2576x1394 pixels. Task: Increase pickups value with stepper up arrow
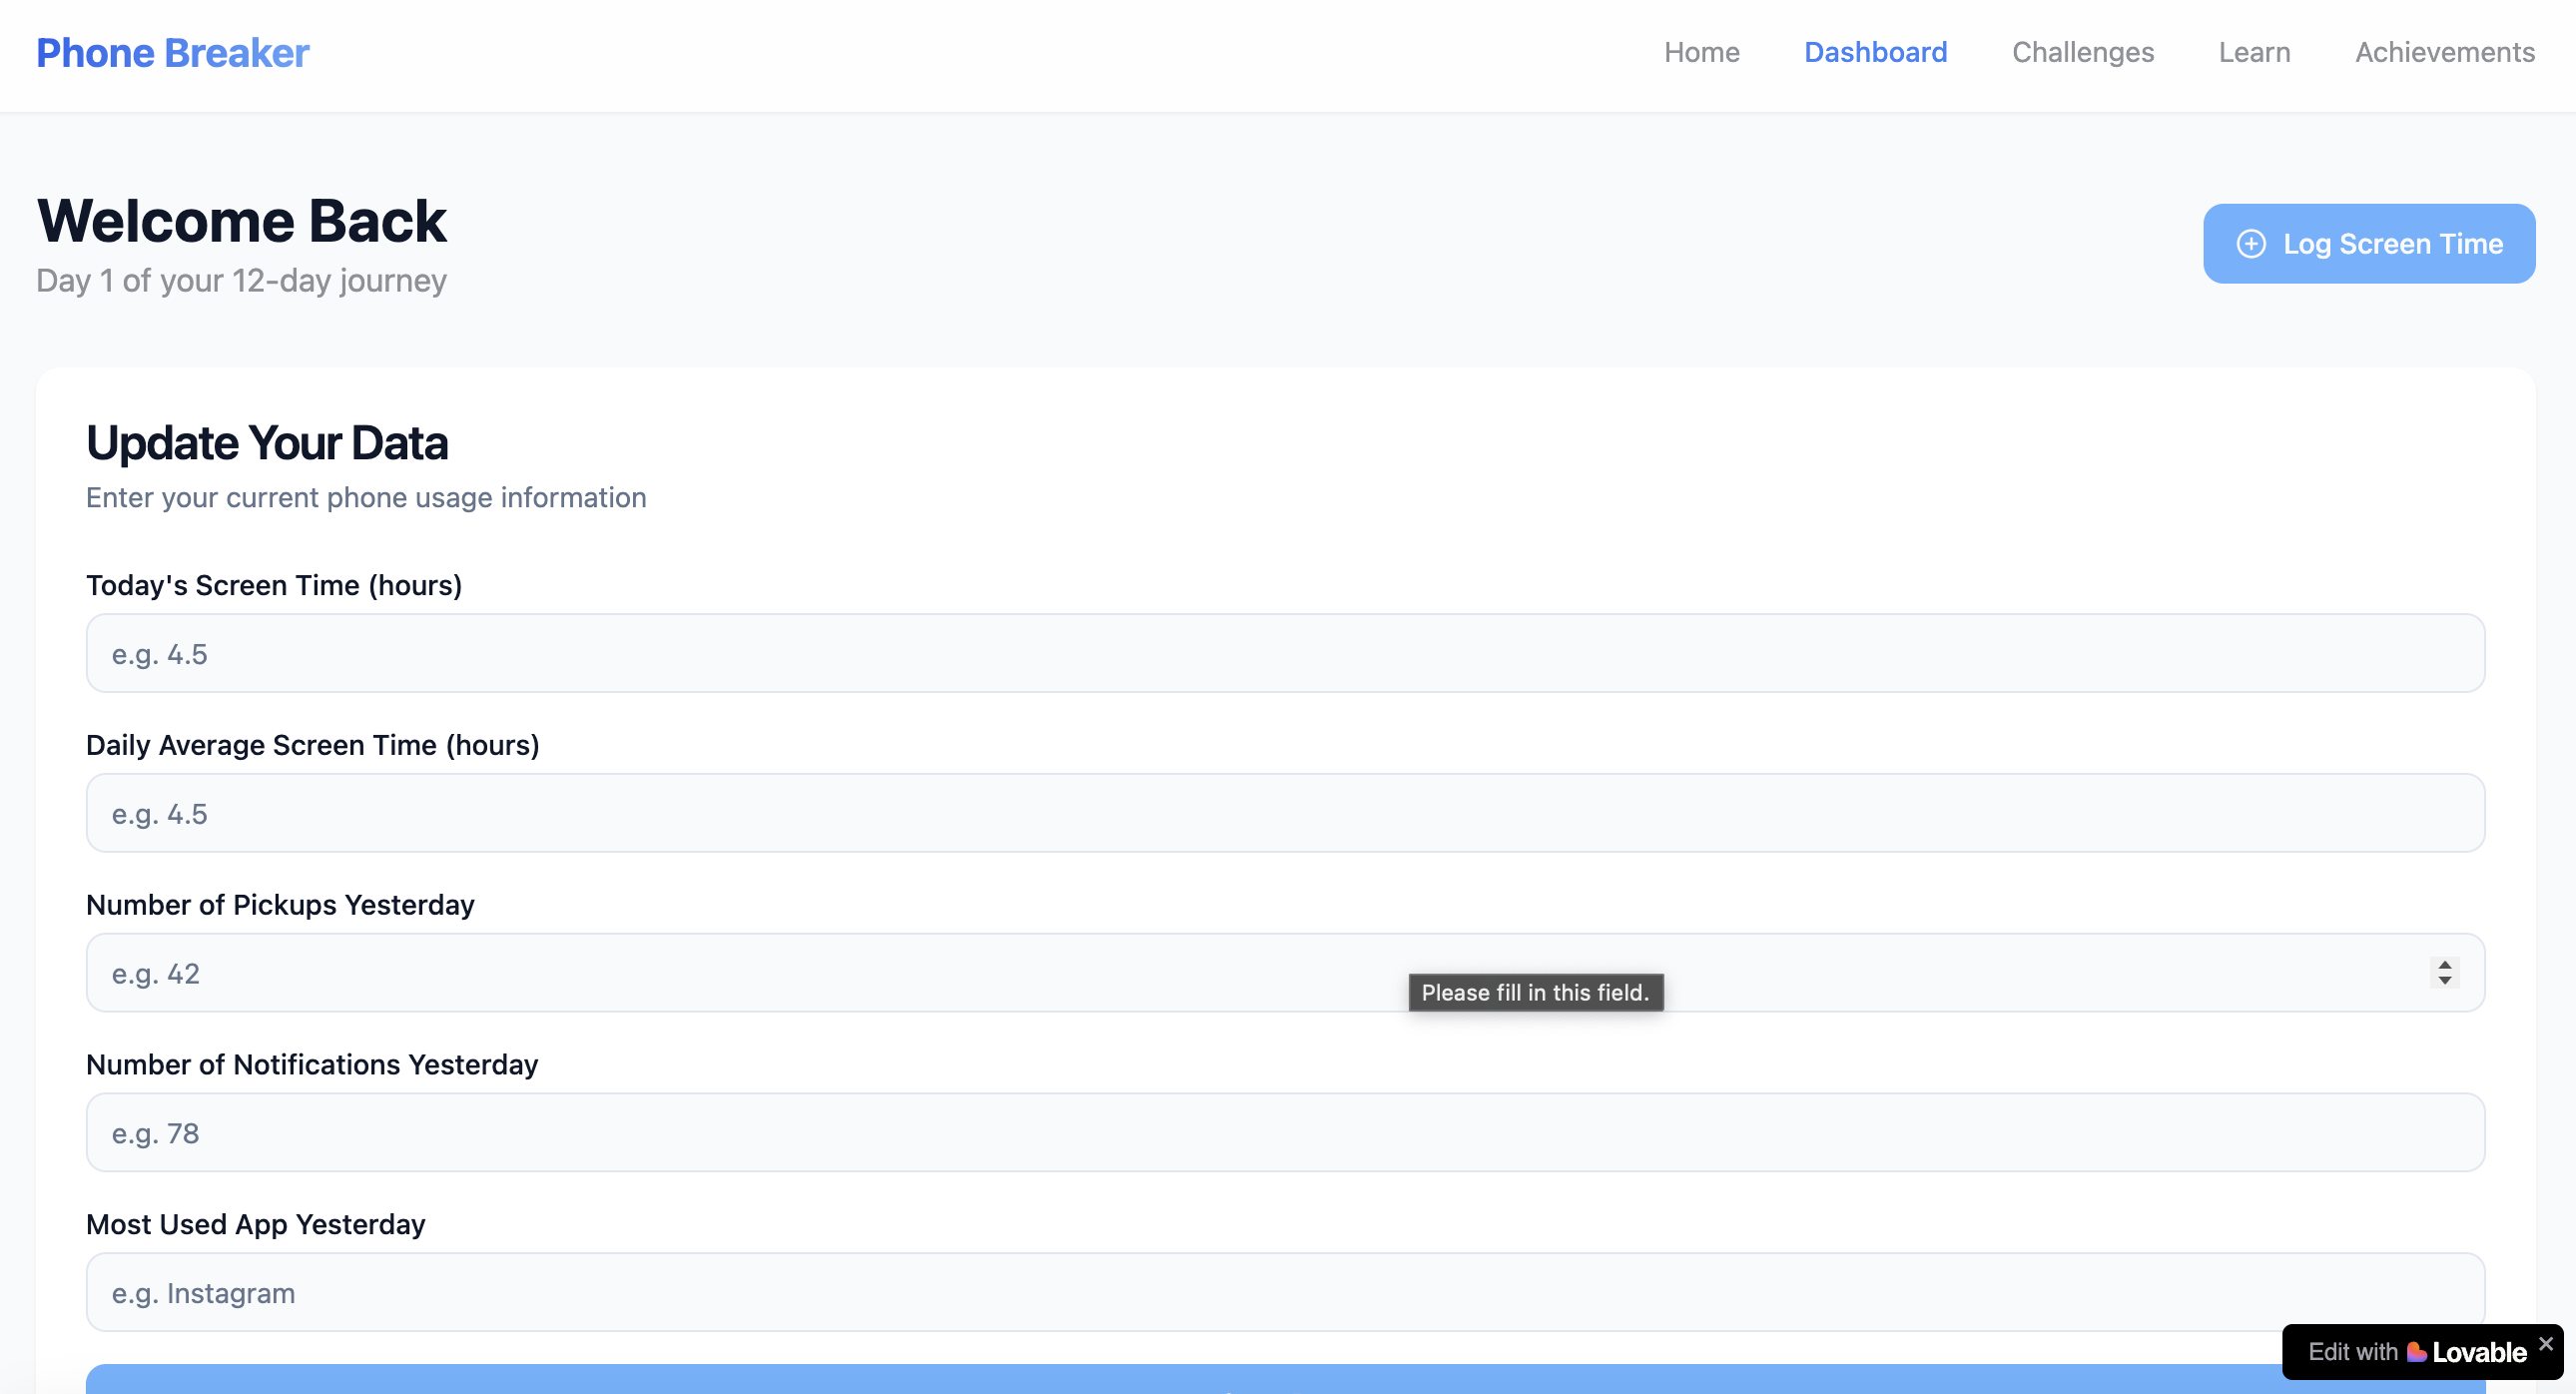tap(2444, 964)
